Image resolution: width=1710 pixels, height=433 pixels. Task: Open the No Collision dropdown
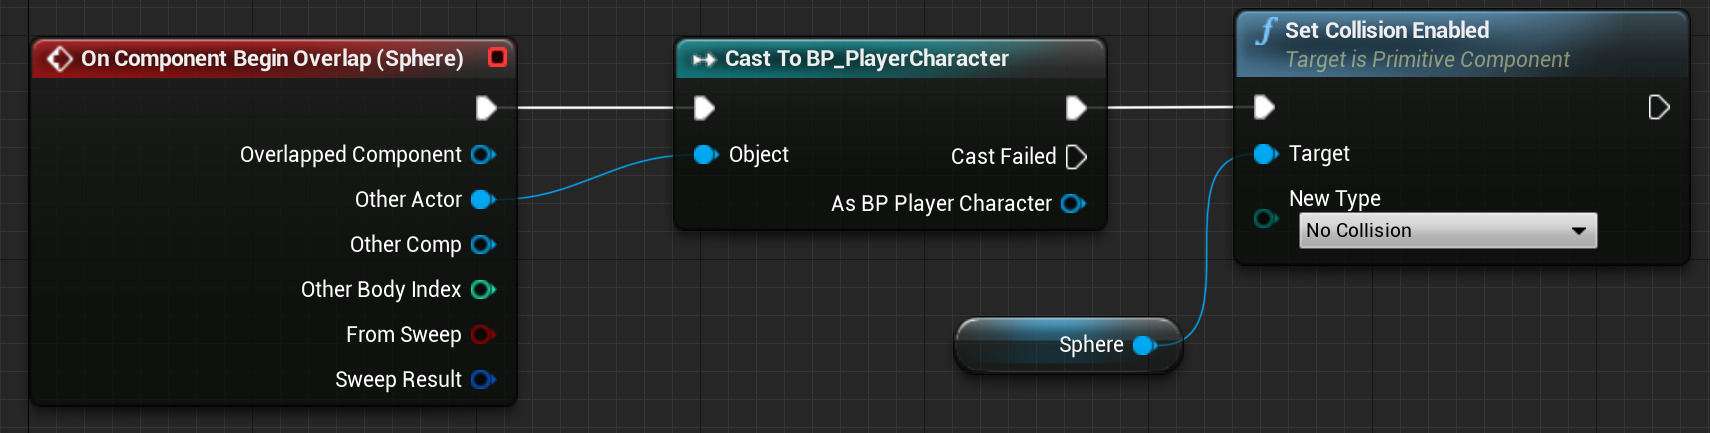(1447, 231)
